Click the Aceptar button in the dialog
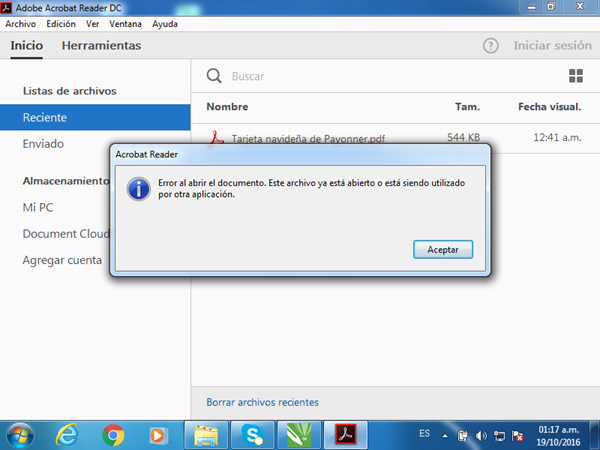 pos(443,249)
